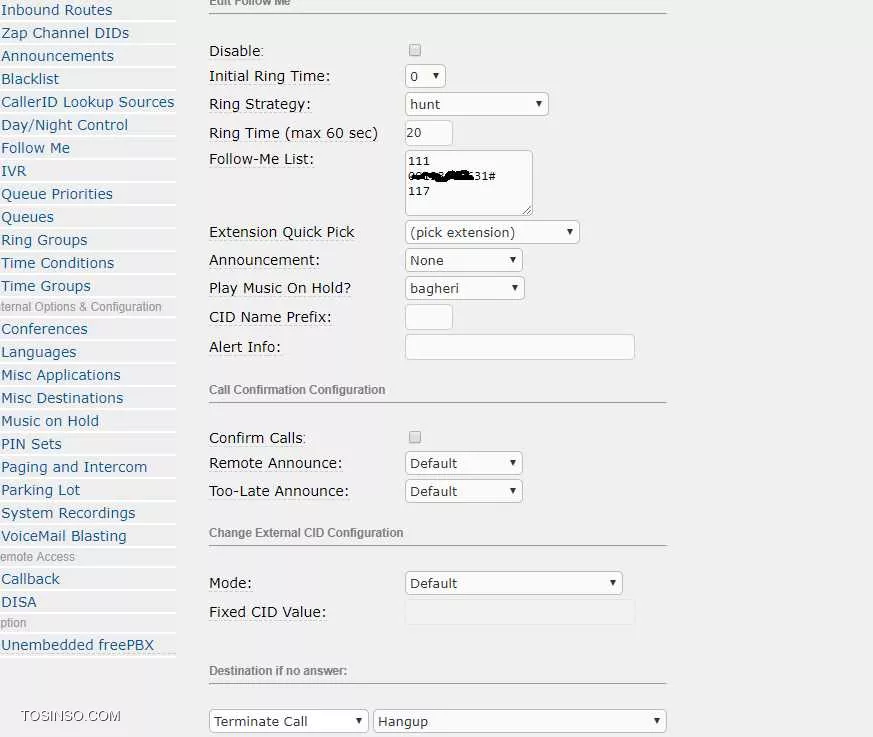Screen dimensions: 873x737
Task: Go to Music on Hold
Action: tap(50, 421)
